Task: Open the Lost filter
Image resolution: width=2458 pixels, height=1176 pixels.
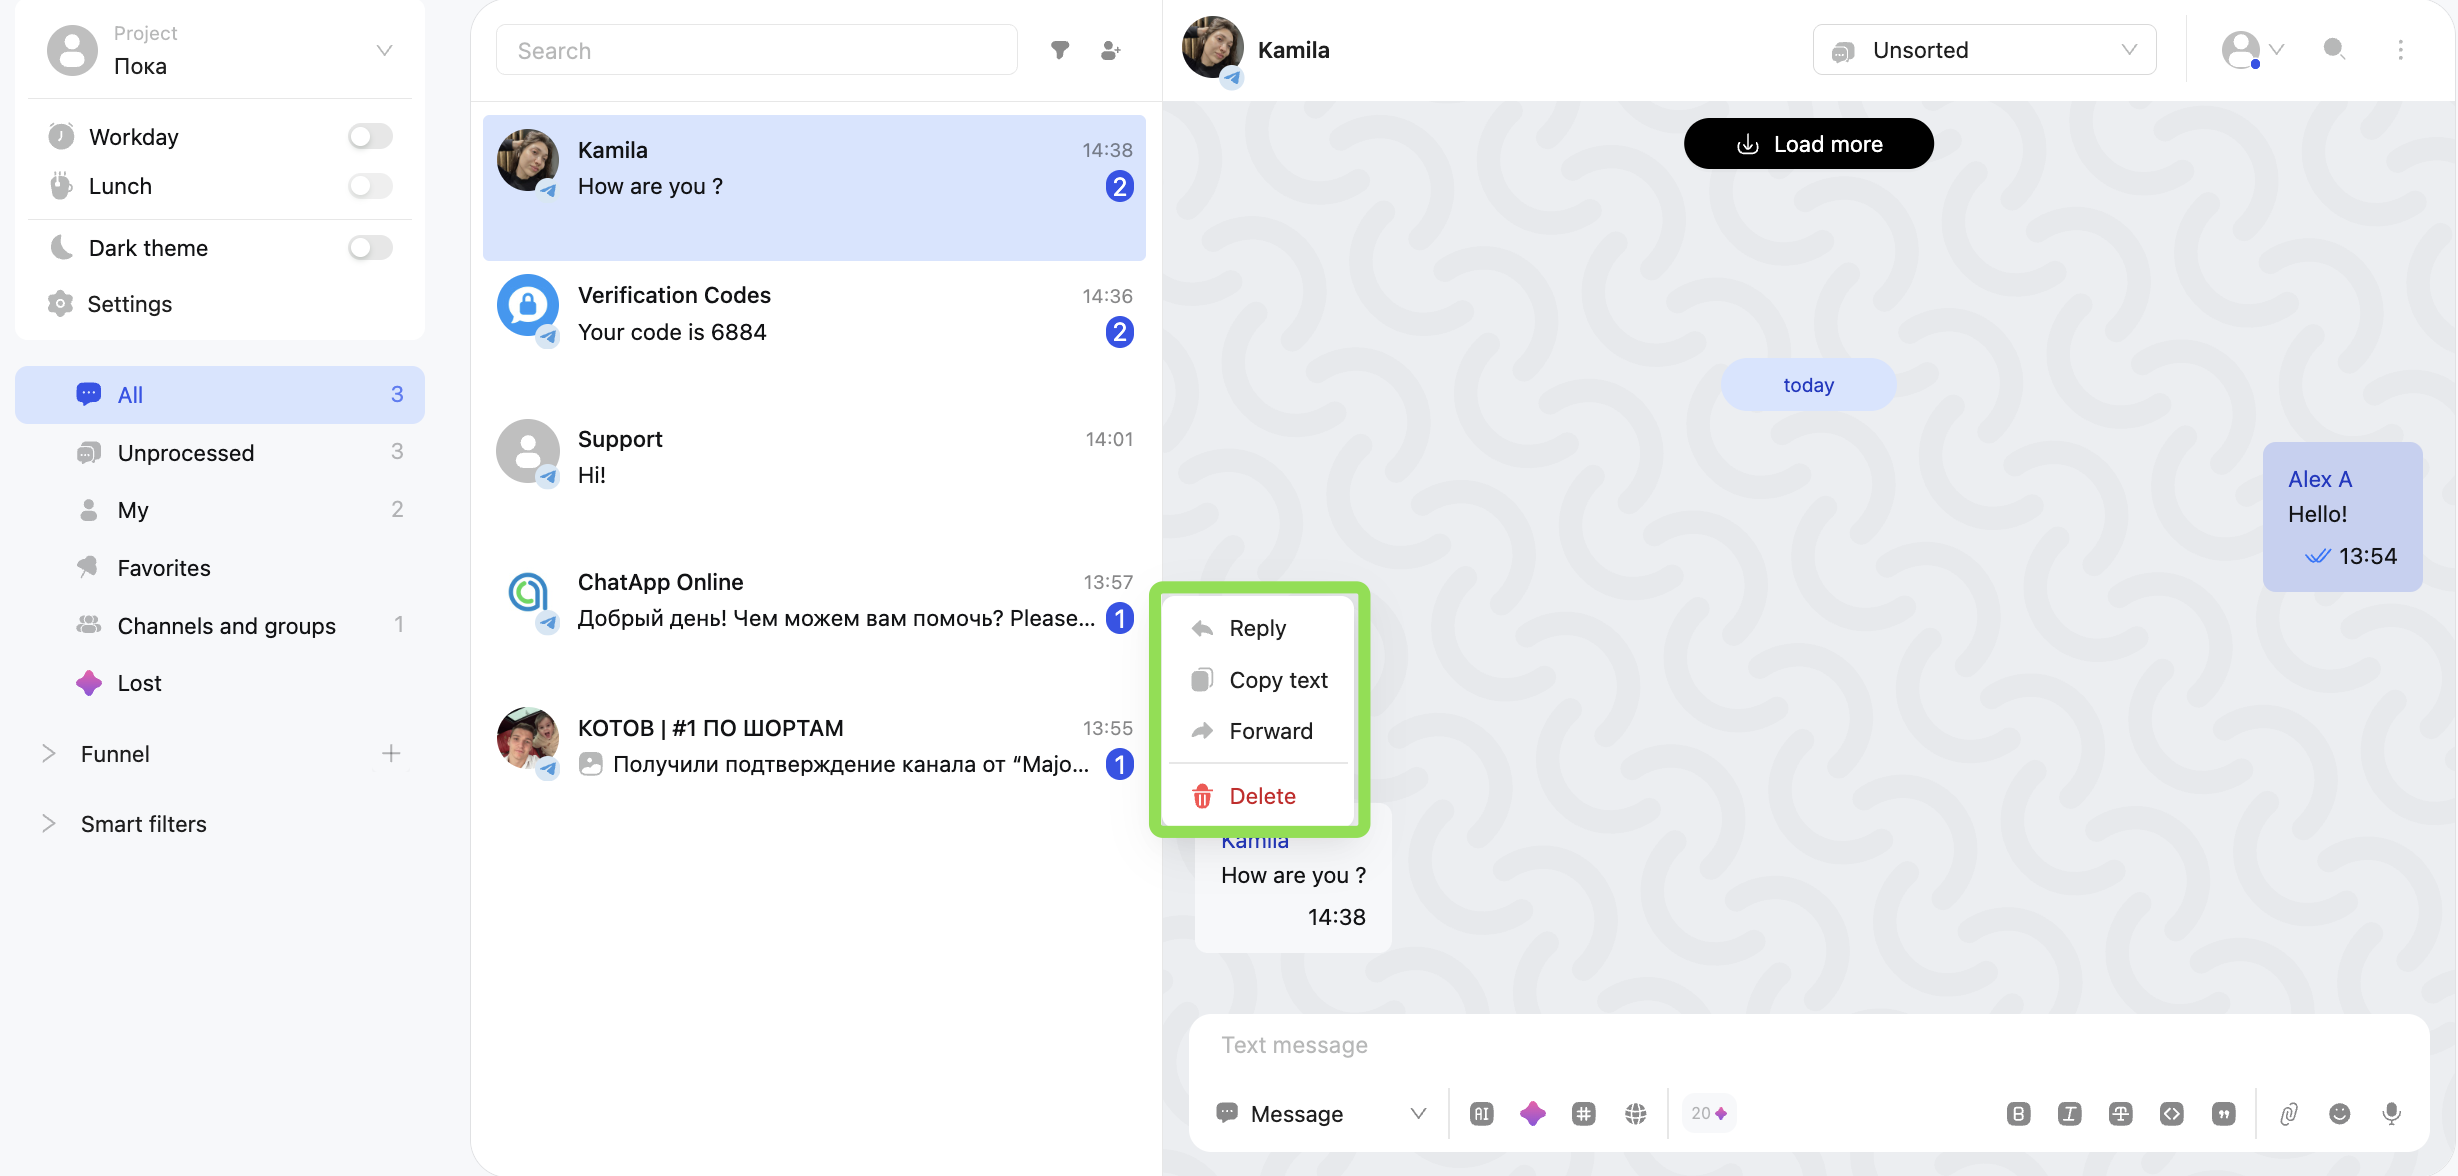Action: (220, 683)
